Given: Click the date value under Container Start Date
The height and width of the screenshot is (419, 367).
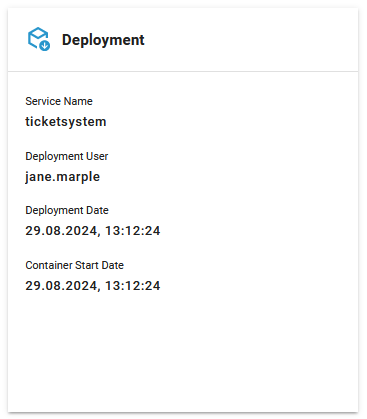Looking at the screenshot, I should click(93, 286).
